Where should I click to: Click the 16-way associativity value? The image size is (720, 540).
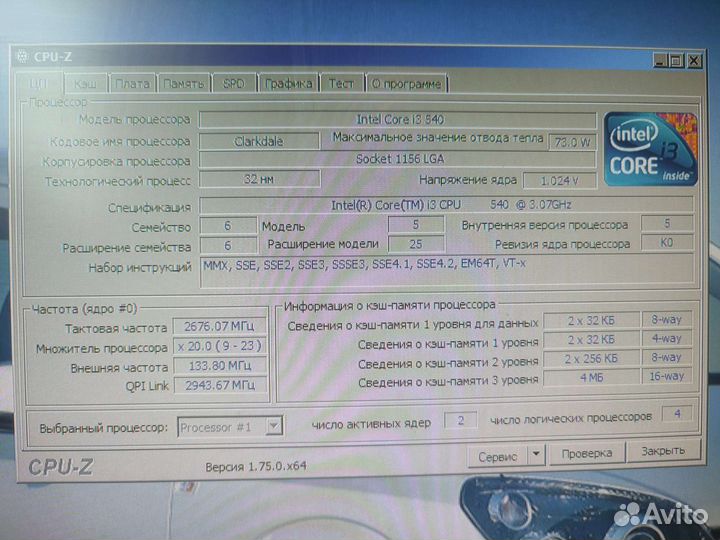(667, 376)
